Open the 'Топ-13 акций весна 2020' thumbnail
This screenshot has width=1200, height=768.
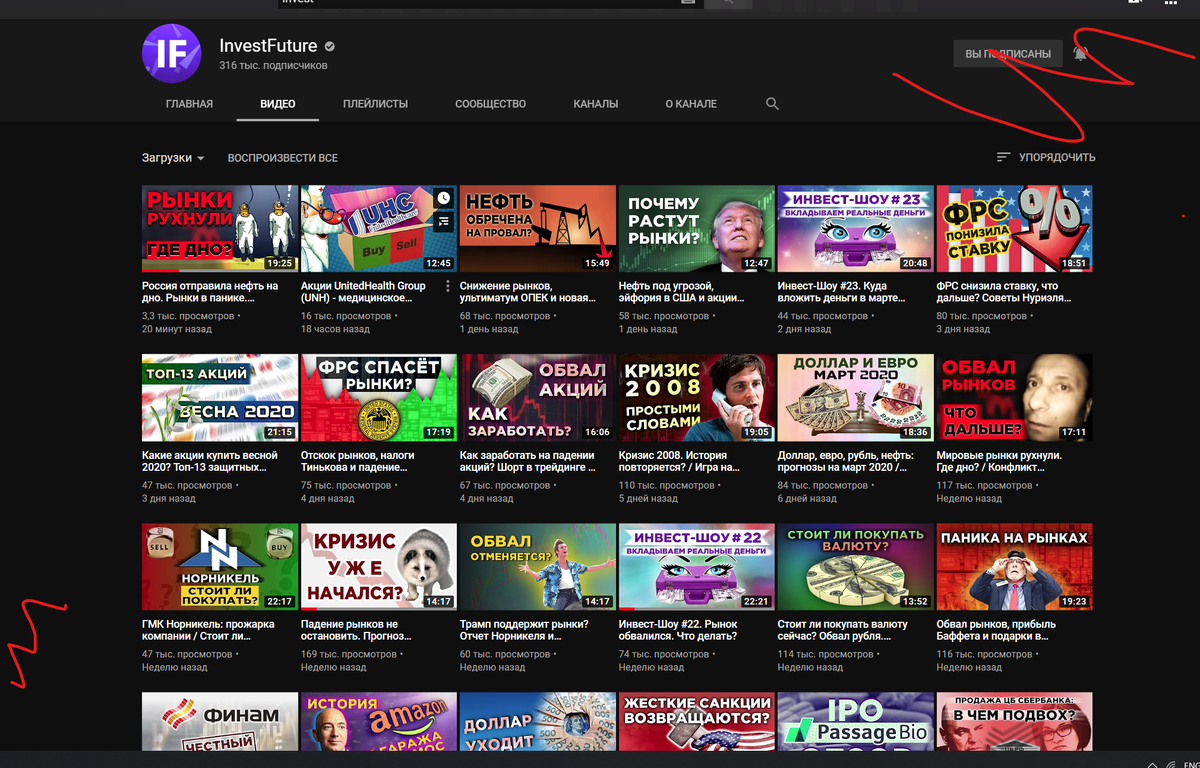coord(220,398)
